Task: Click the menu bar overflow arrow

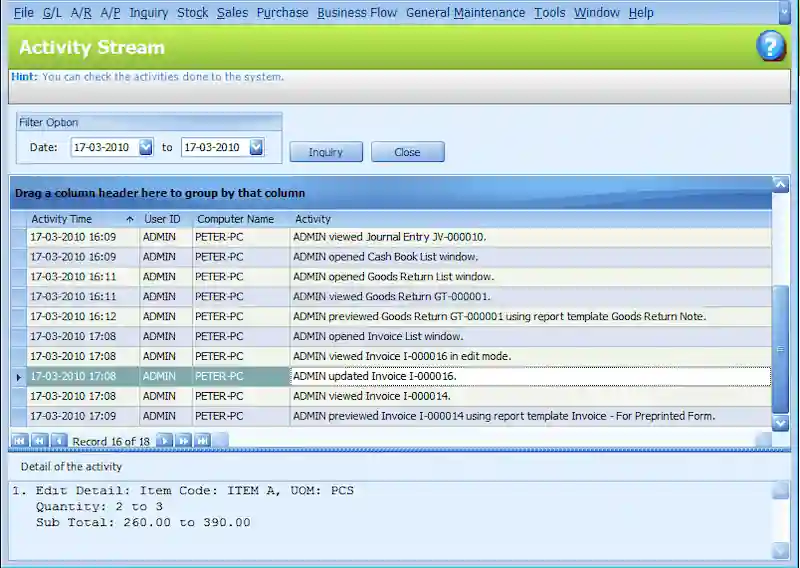Action: (785, 13)
